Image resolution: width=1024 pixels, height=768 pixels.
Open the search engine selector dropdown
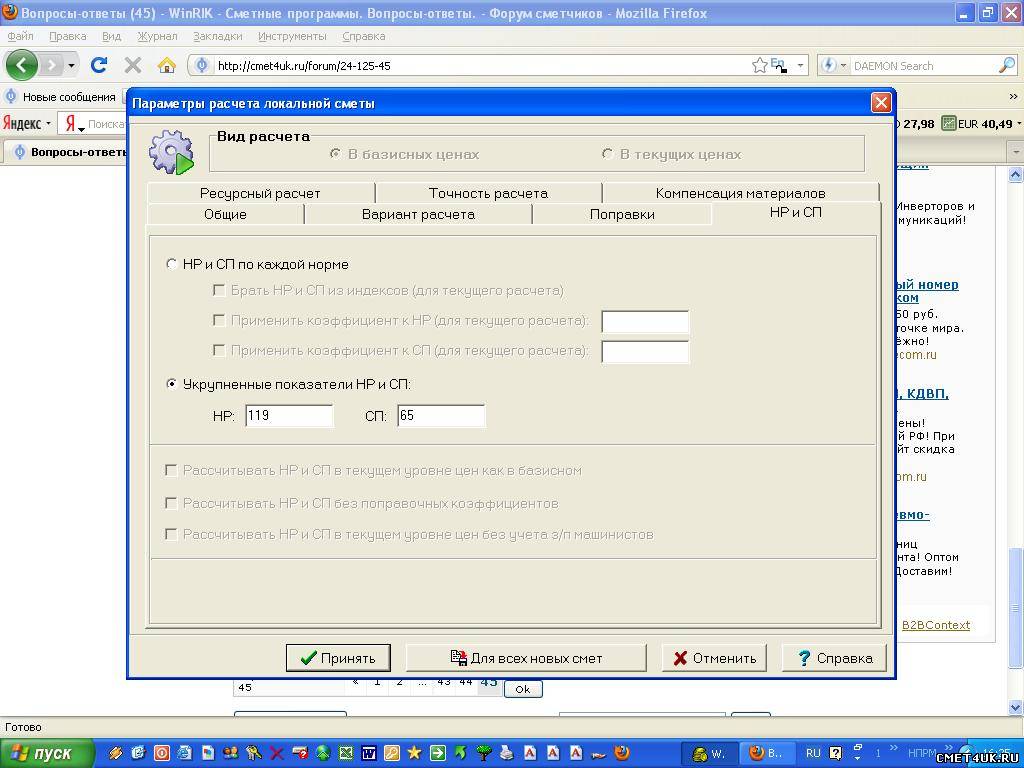843,65
